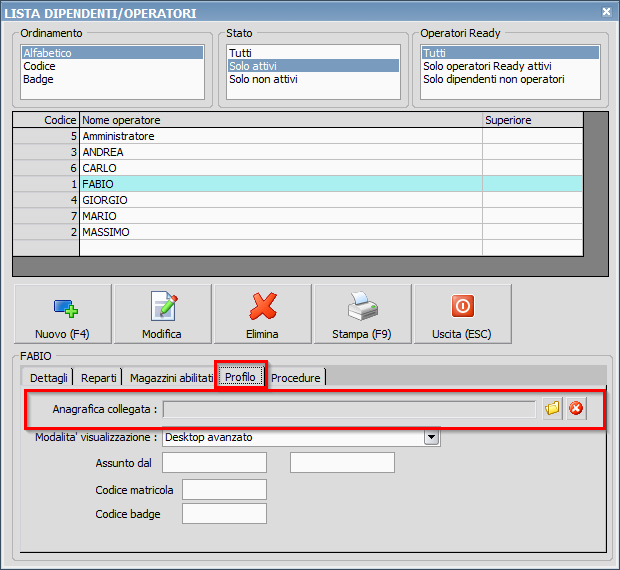Select the ANDREA operator row

pos(298,152)
